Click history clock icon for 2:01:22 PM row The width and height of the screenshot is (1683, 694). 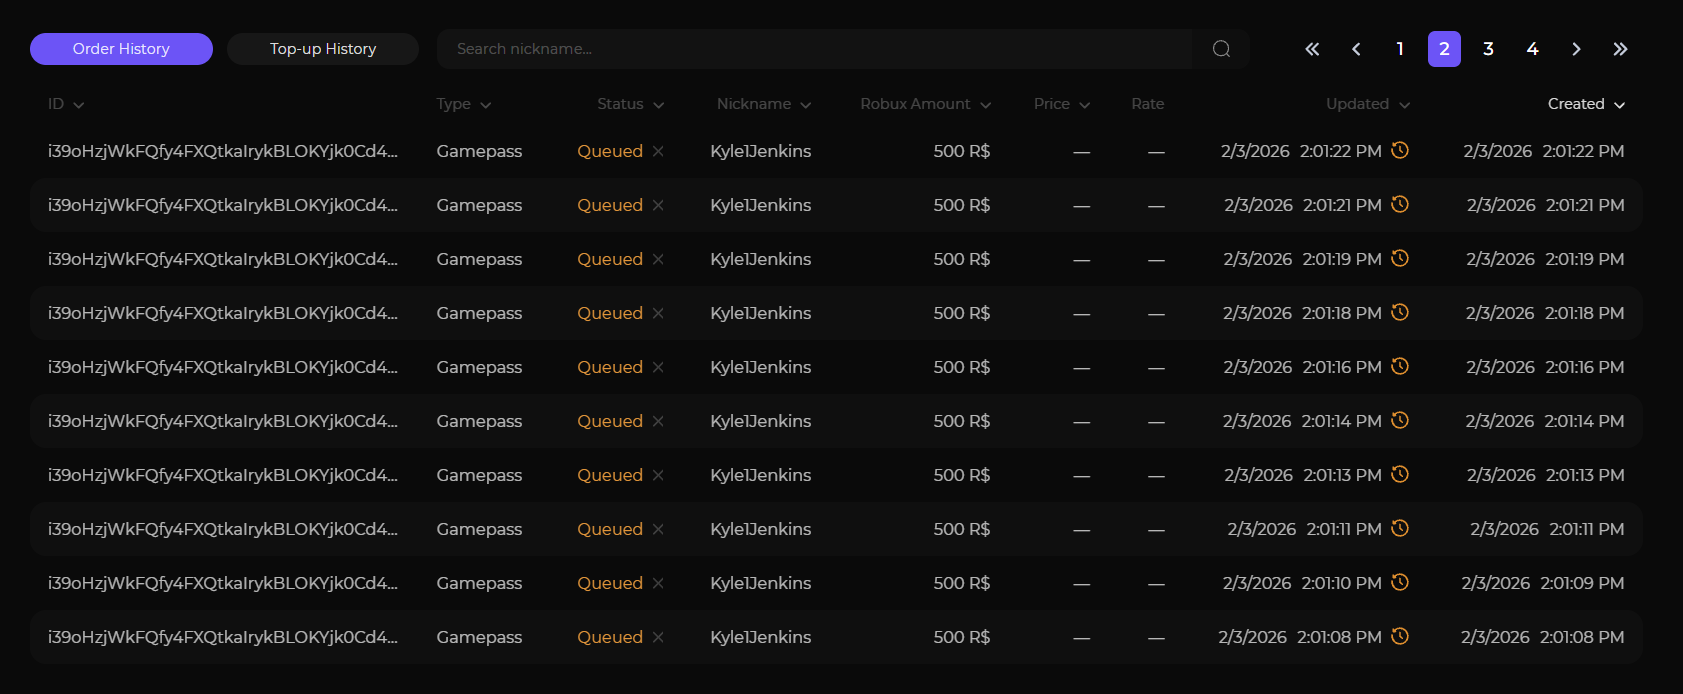(x=1400, y=150)
